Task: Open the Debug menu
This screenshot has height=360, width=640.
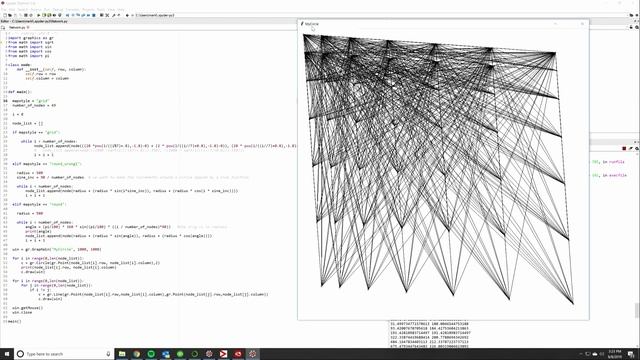Action: 58,9
